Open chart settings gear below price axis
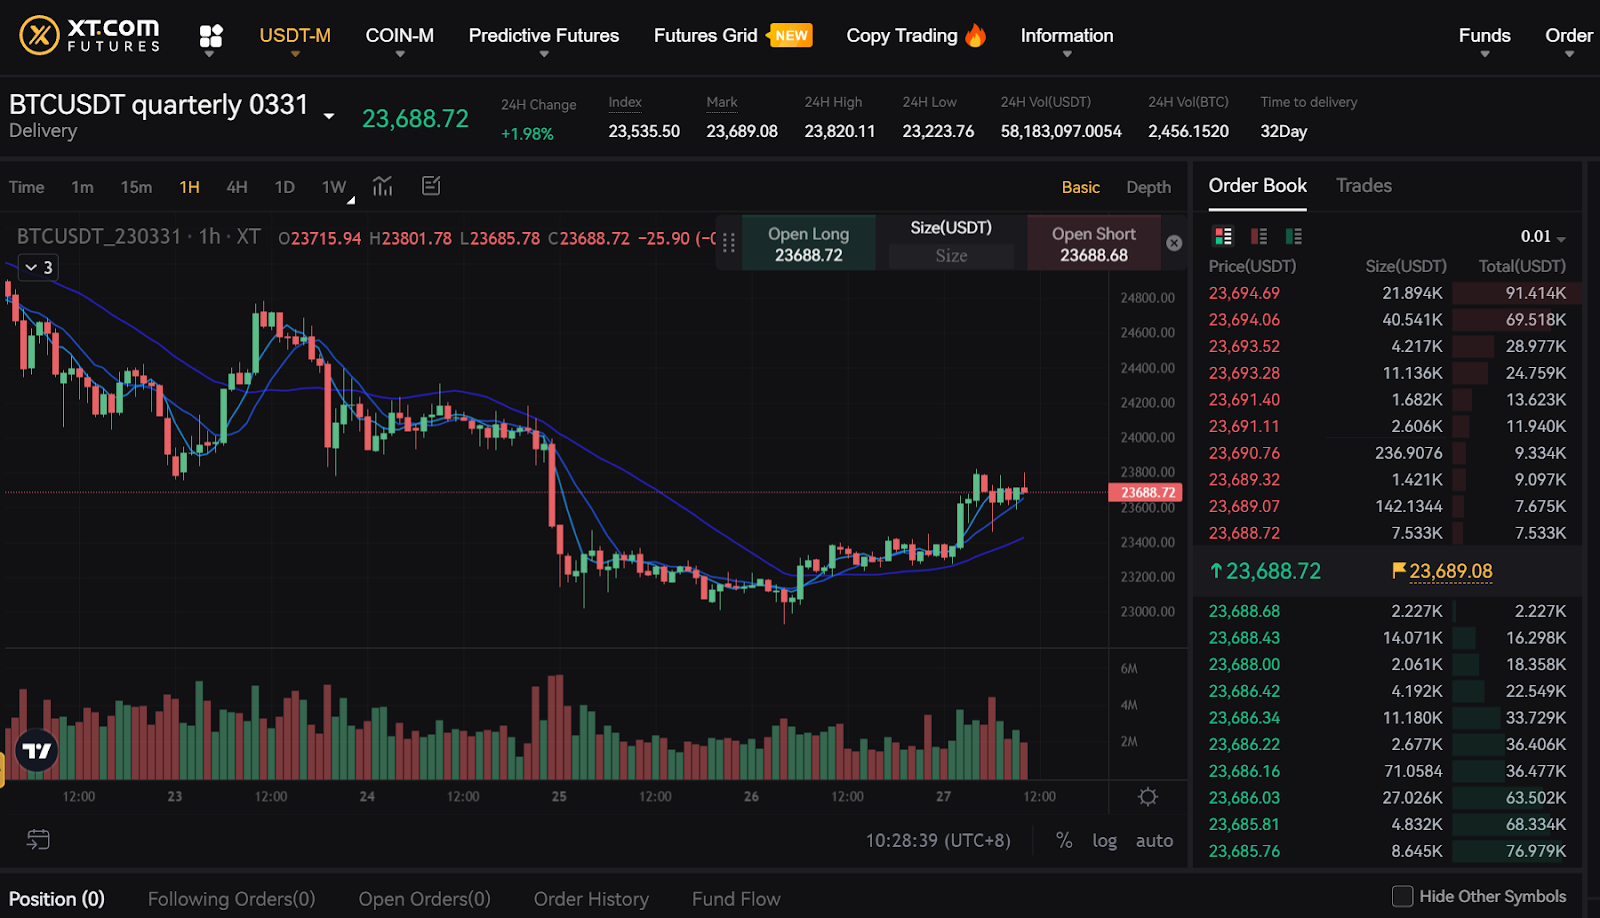Screen dimensions: 1600x918 (x=1147, y=797)
